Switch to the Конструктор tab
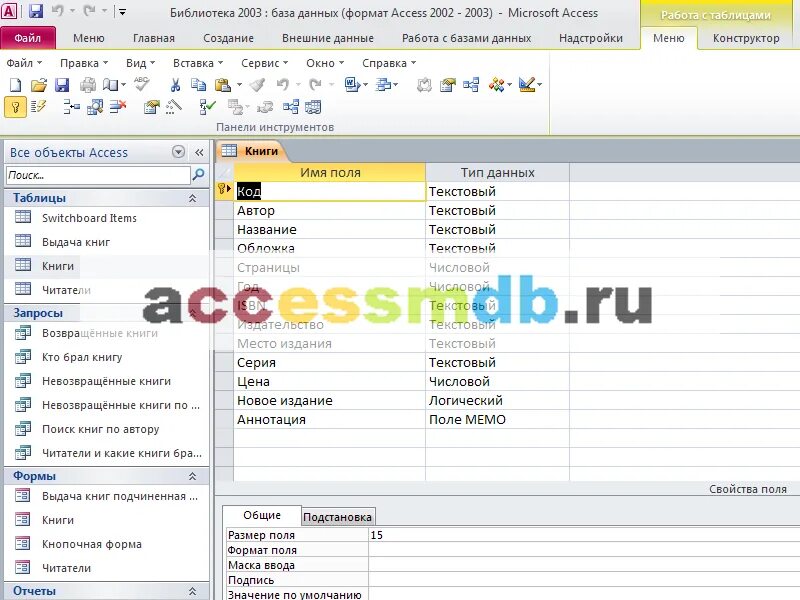The height and width of the screenshot is (600, 800). coord(746,38)
